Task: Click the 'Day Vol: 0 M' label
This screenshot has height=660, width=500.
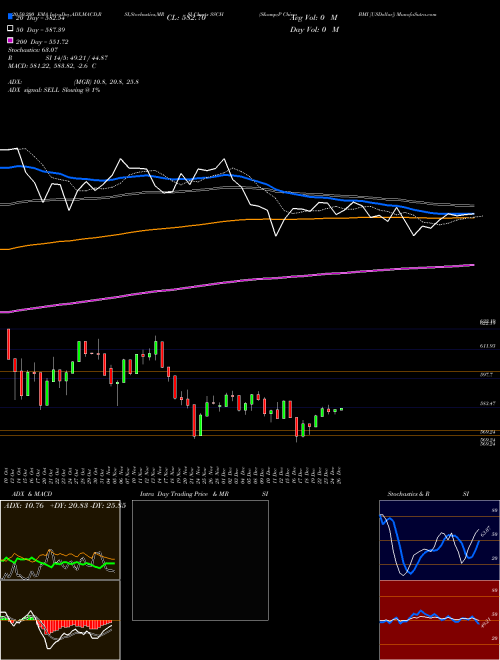Action: click(x=314, y=29)
